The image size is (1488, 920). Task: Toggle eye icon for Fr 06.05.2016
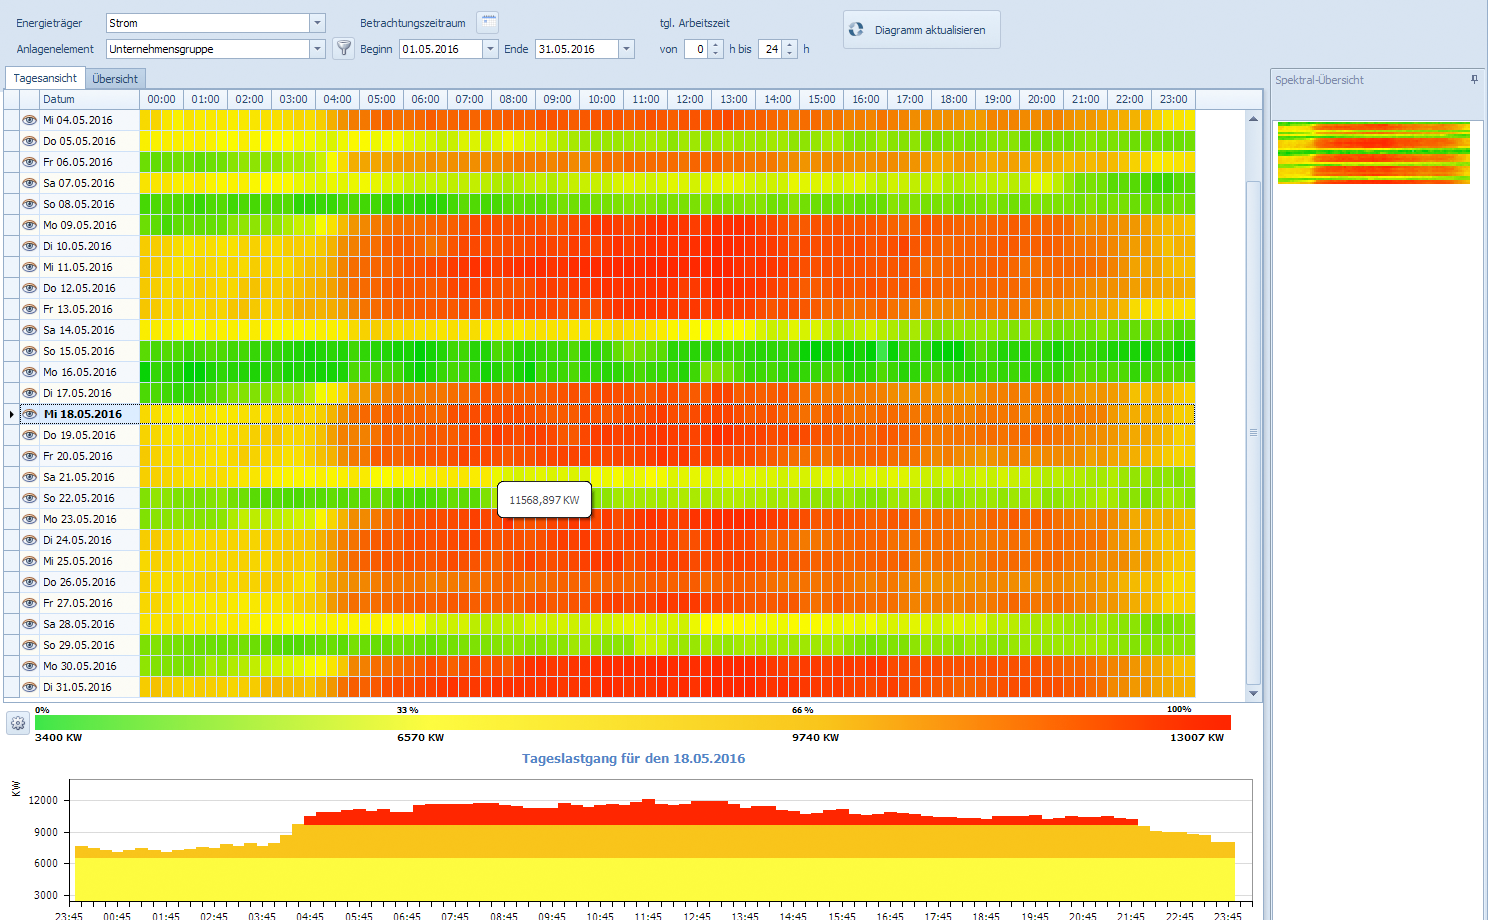coord(30,162)
